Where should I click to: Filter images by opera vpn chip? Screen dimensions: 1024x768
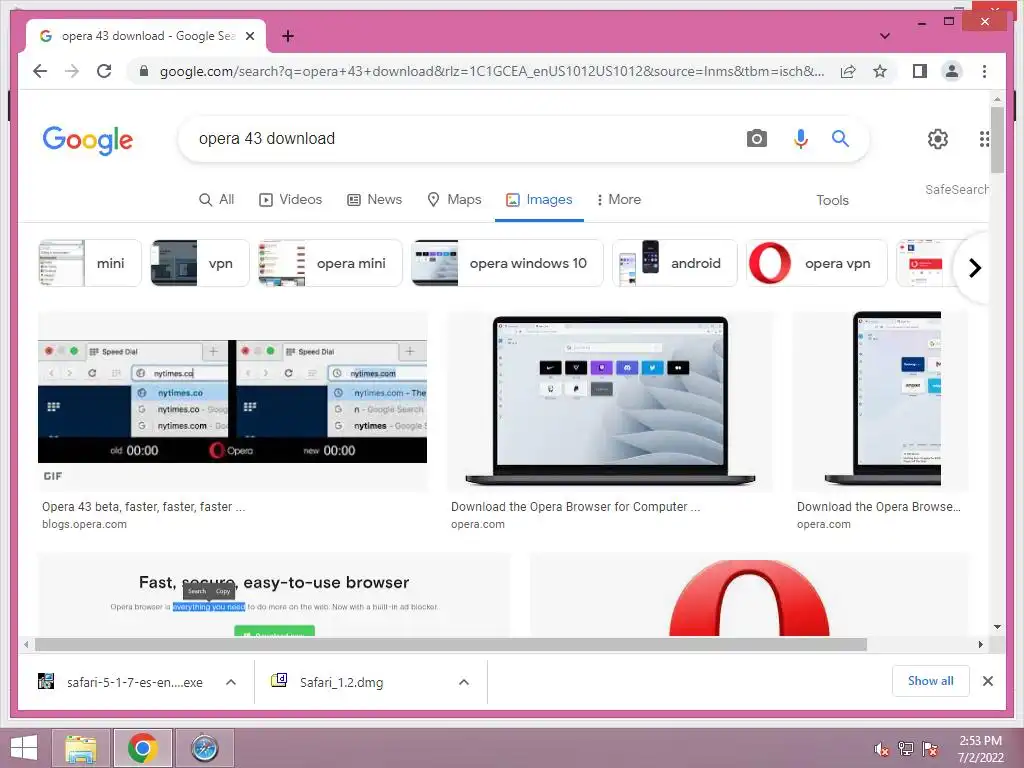click(816, 263)
